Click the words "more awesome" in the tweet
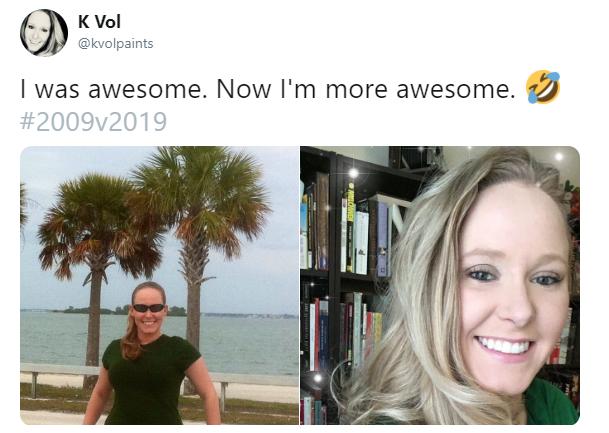Screen dimensions: 609x433 tap(418, 89)
